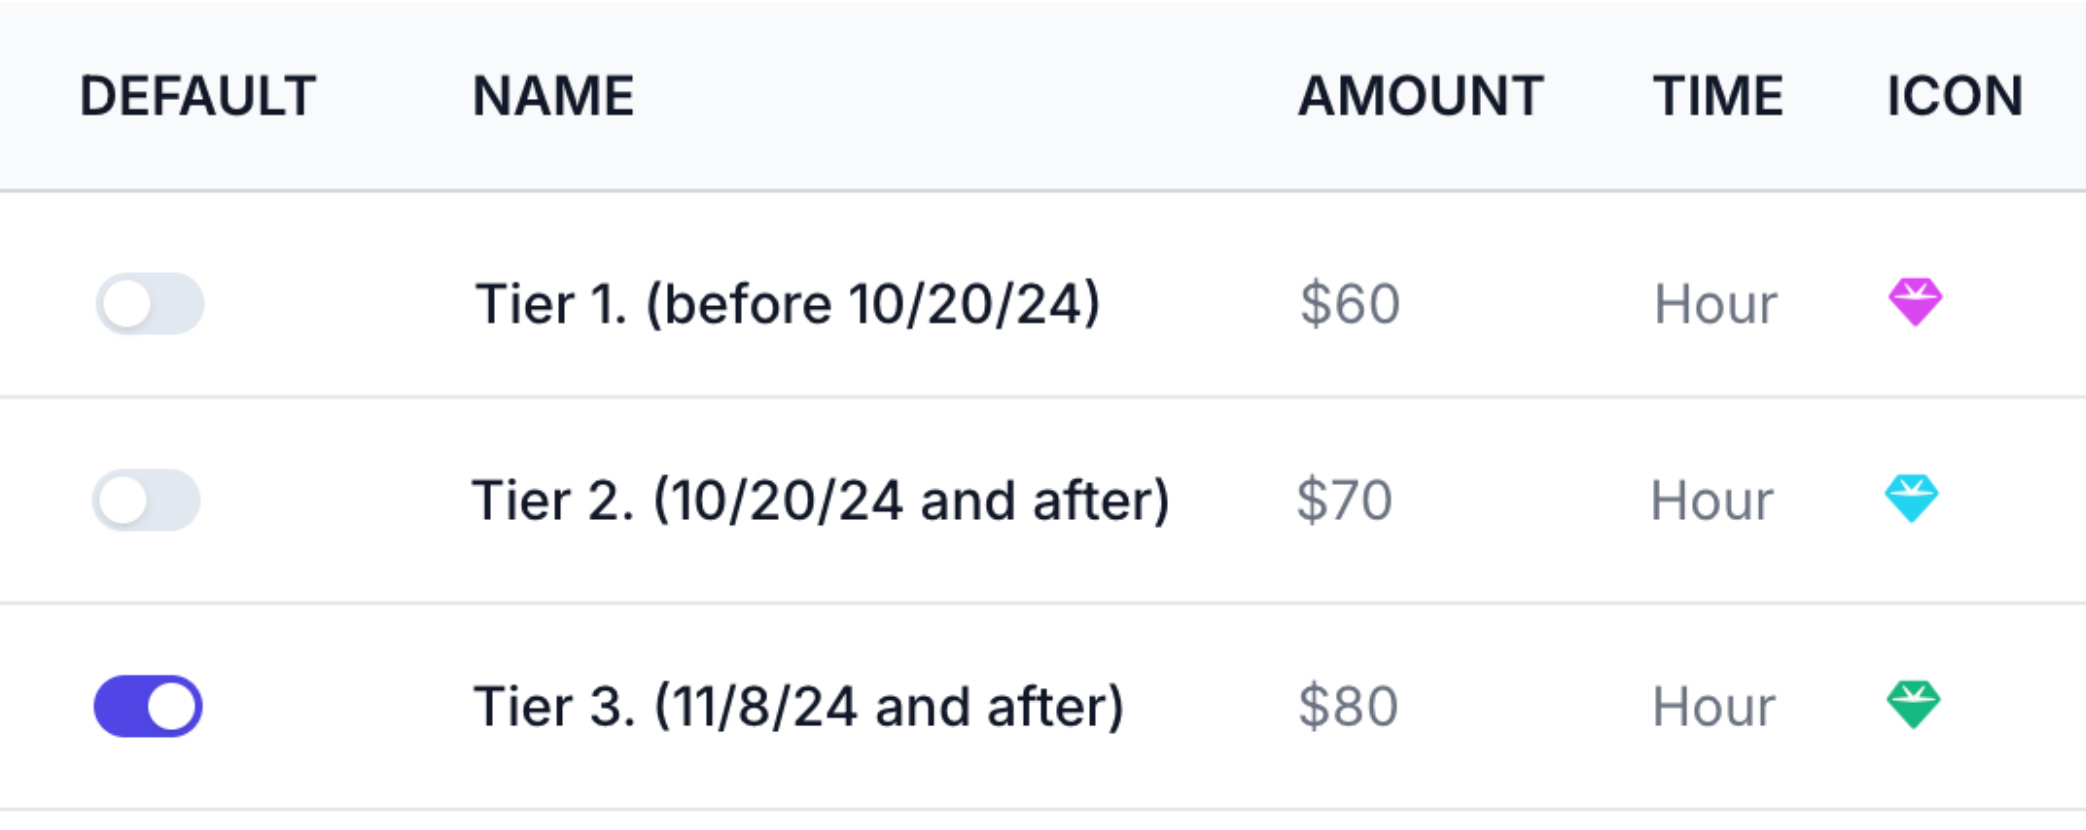Sort by the AMOUNT column header
The image size is (2086, 830).
pyautogui.click(x=1420, y=96)
